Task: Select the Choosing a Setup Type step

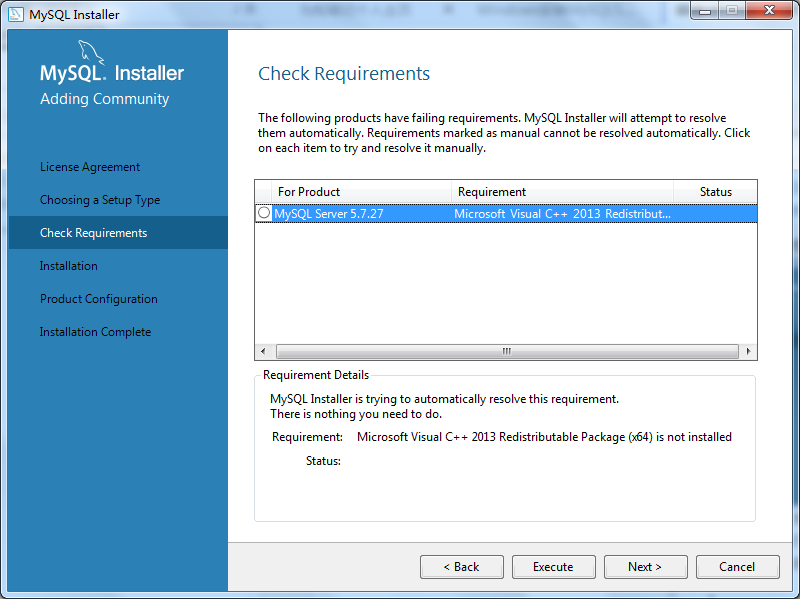Action: [x=102, y=199]
